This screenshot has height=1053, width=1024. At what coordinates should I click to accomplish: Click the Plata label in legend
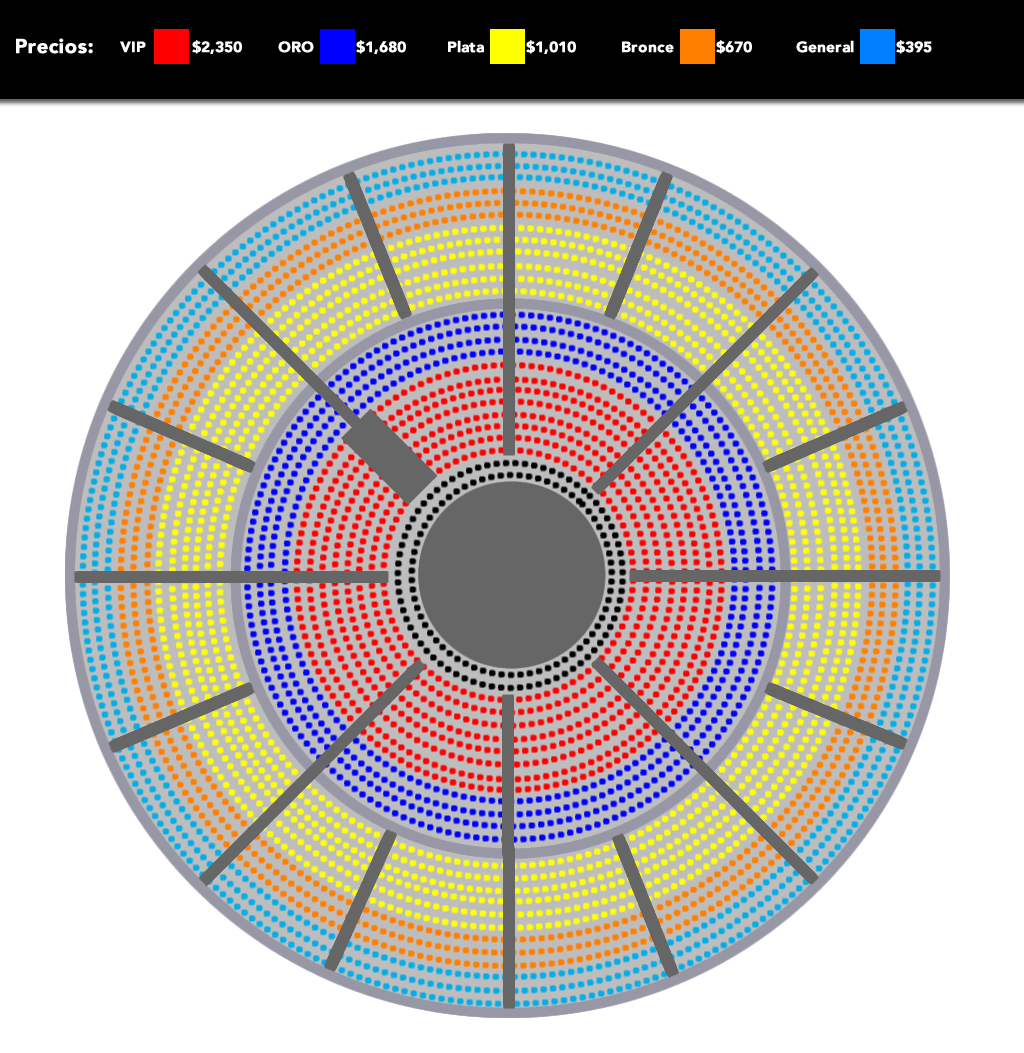(x=466, y=47)
